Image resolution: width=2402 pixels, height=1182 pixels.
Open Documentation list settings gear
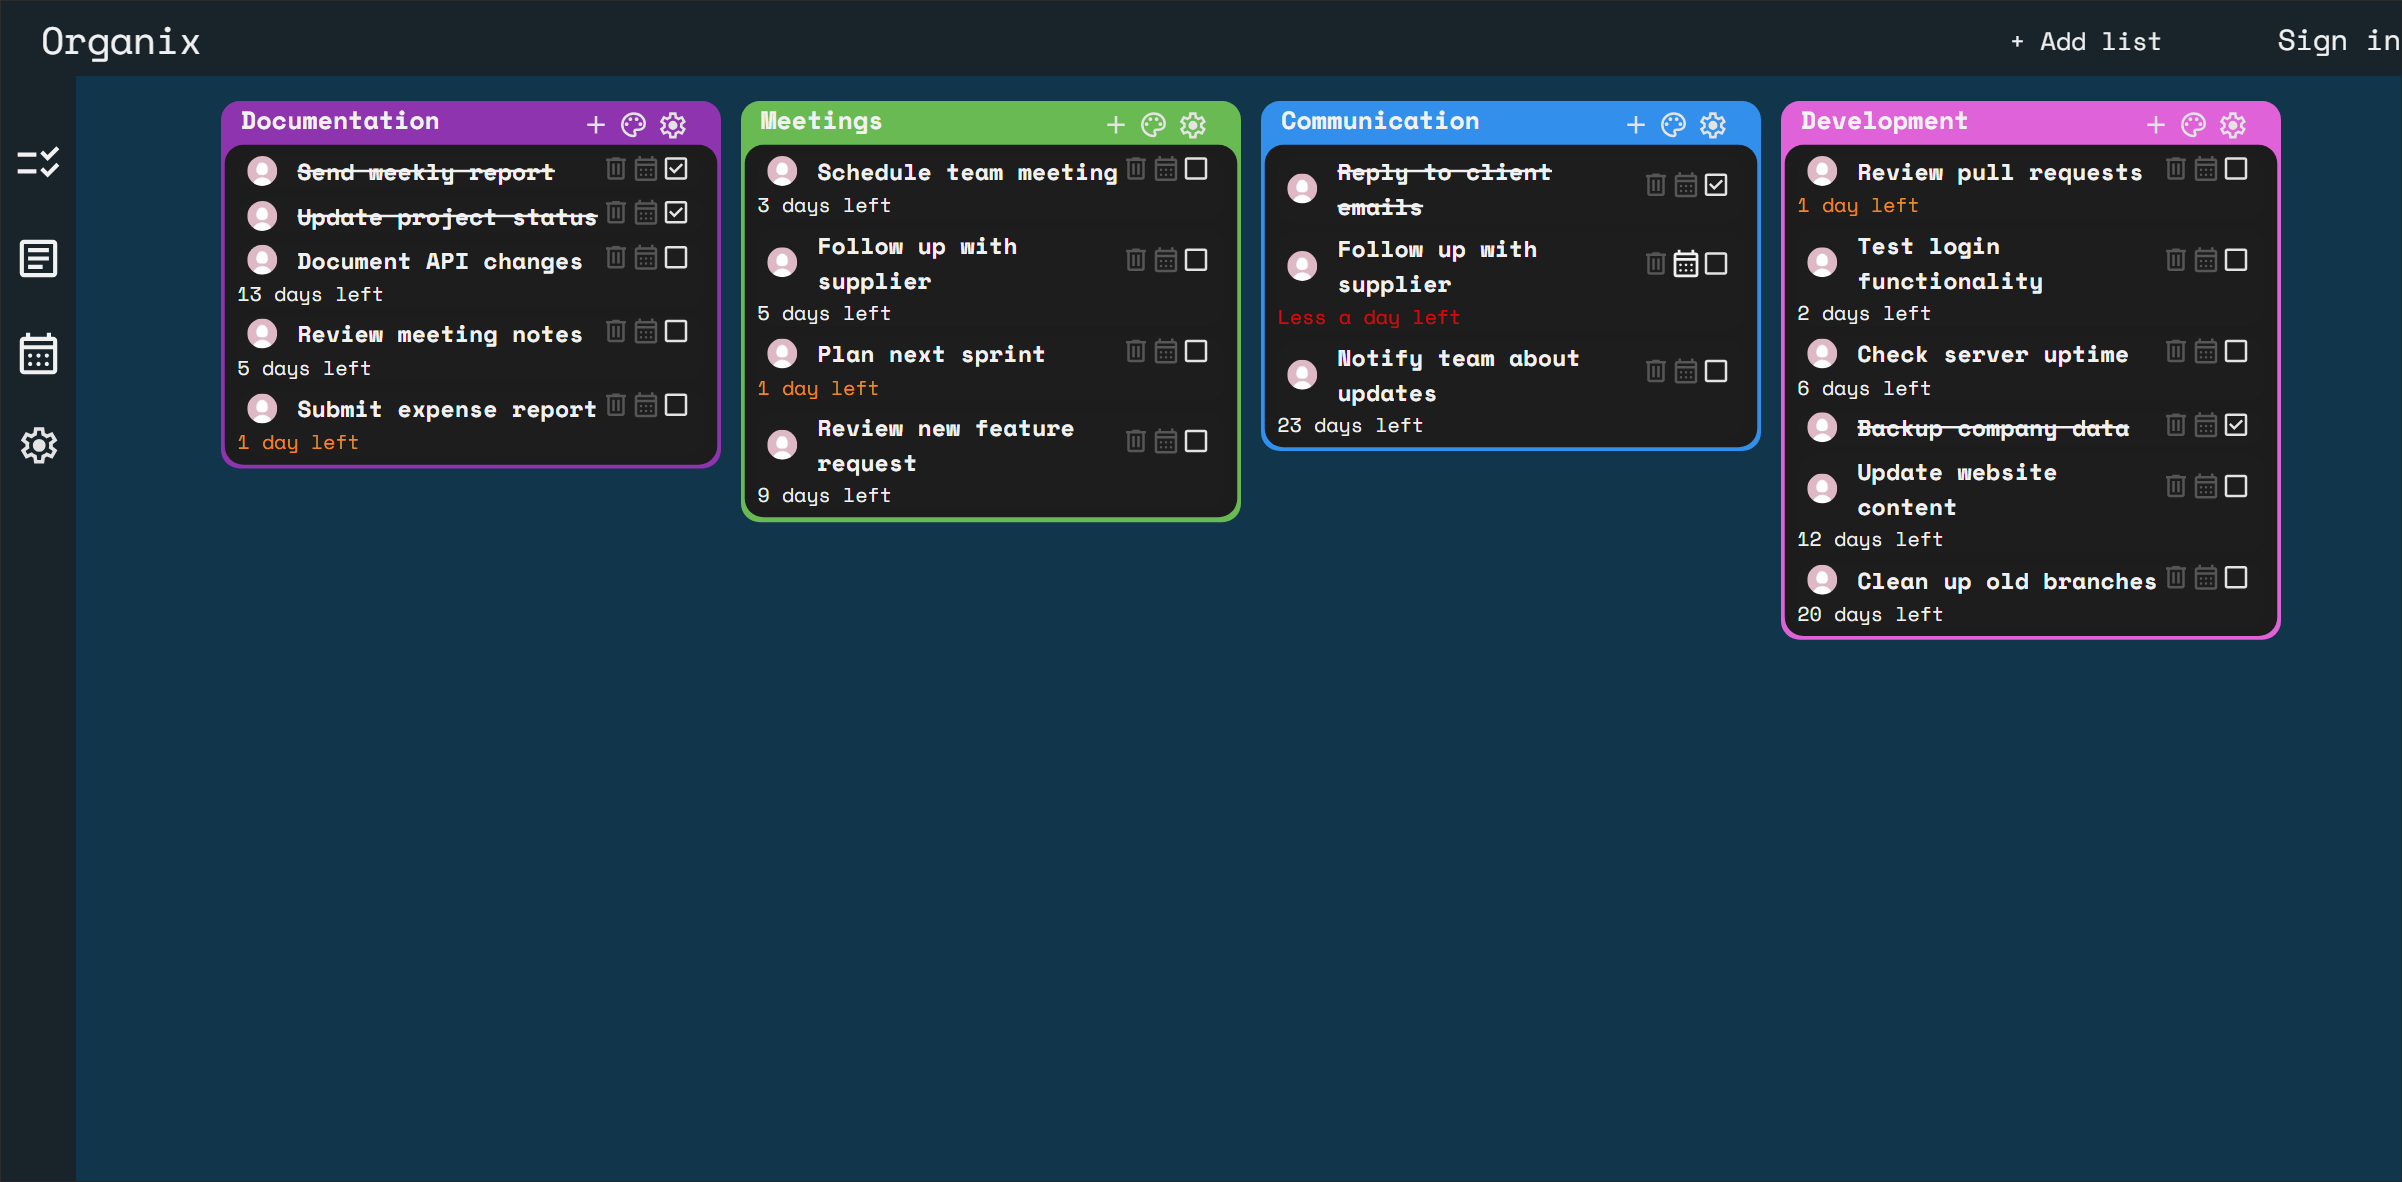pyautogui.click(x=673, y=125)
